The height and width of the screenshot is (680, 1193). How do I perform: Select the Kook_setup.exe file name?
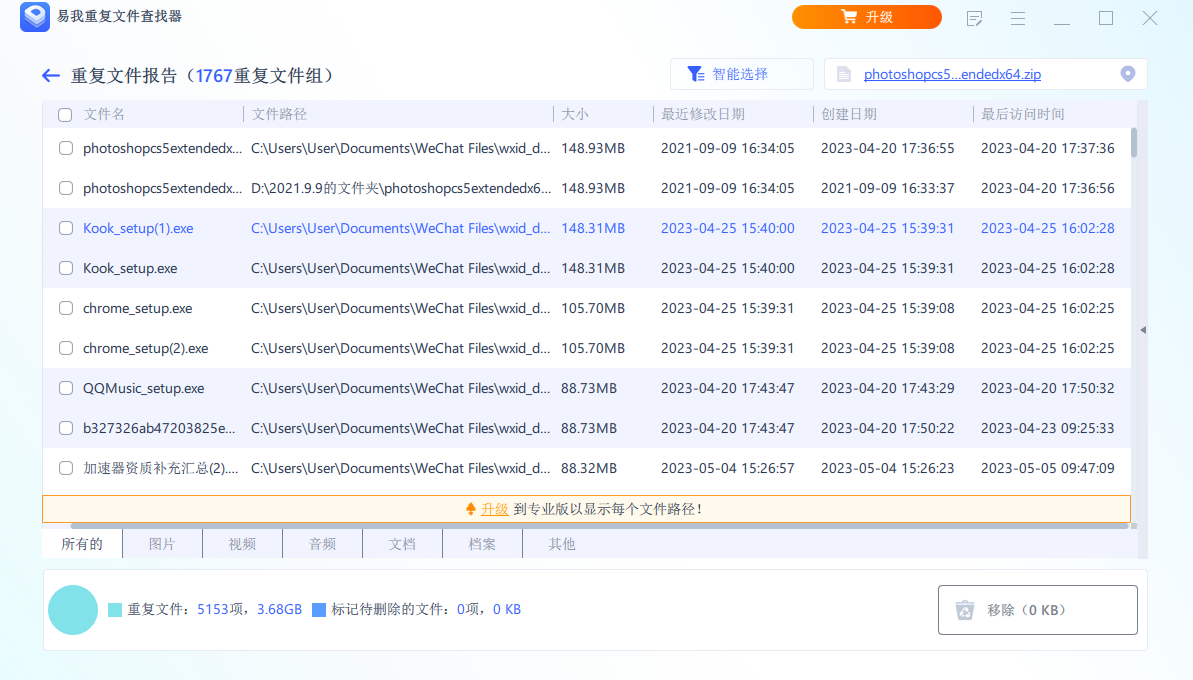[130, 268]
